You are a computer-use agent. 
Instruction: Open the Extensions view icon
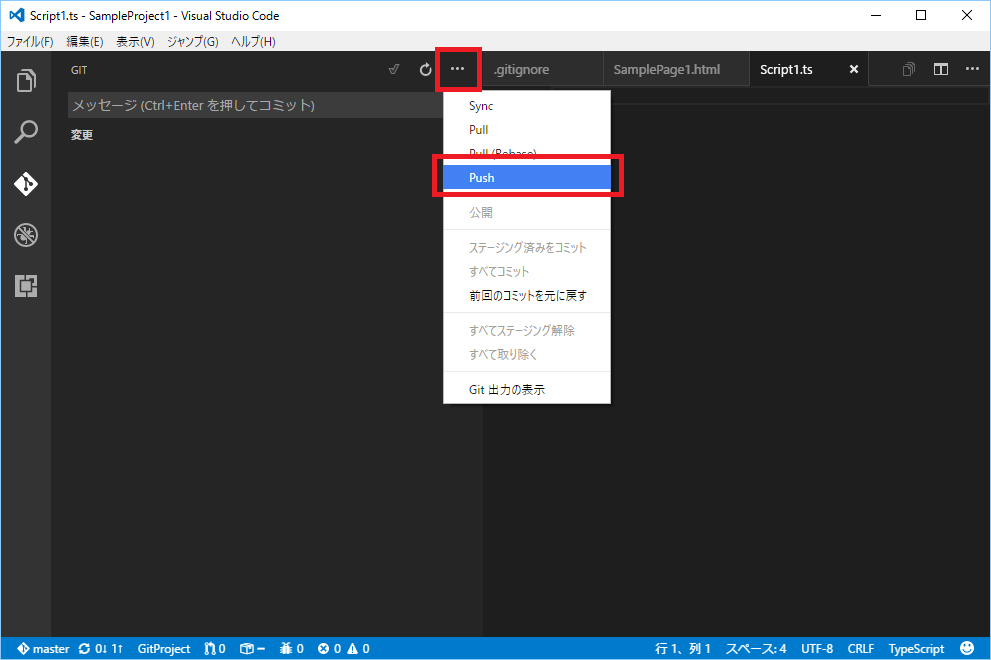click(26, 286)
